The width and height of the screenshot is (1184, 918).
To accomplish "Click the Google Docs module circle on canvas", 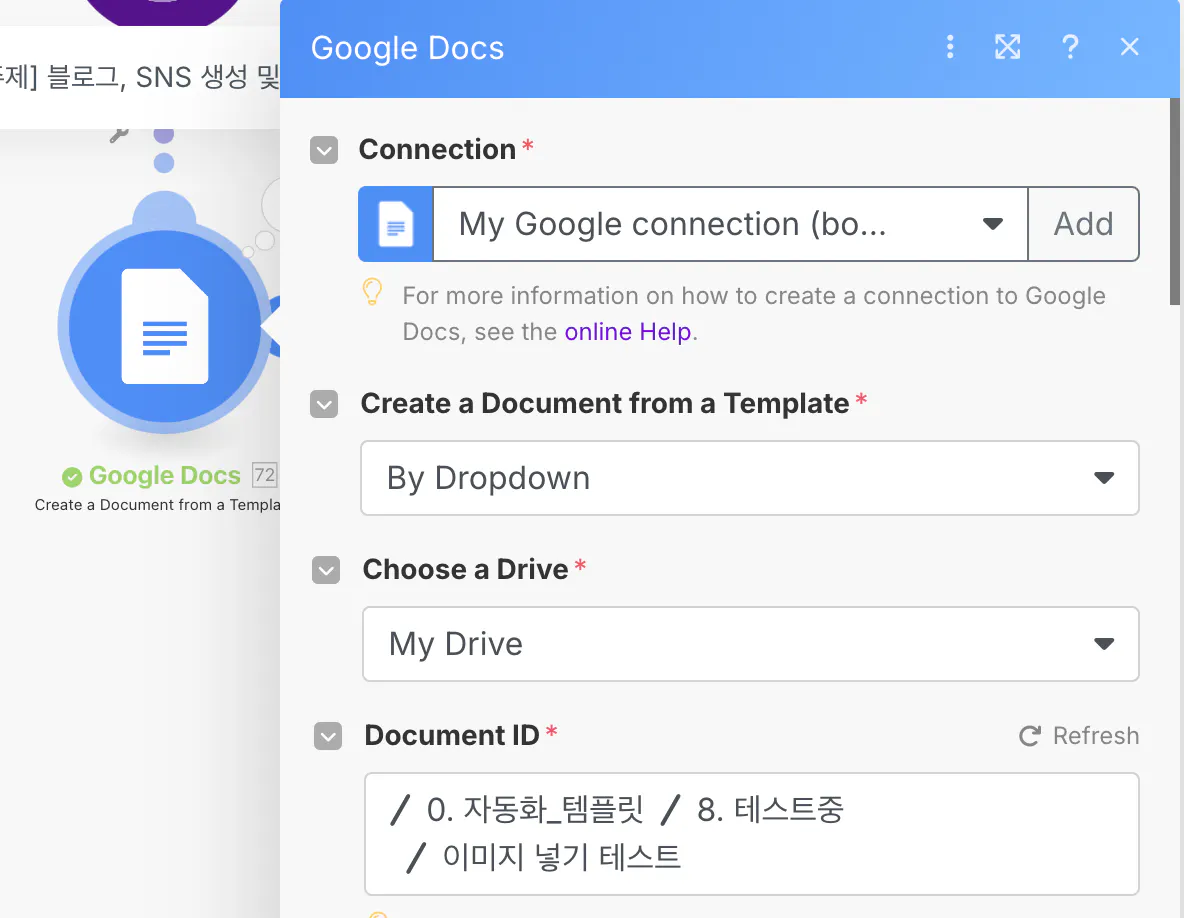I will pos(165,326).
